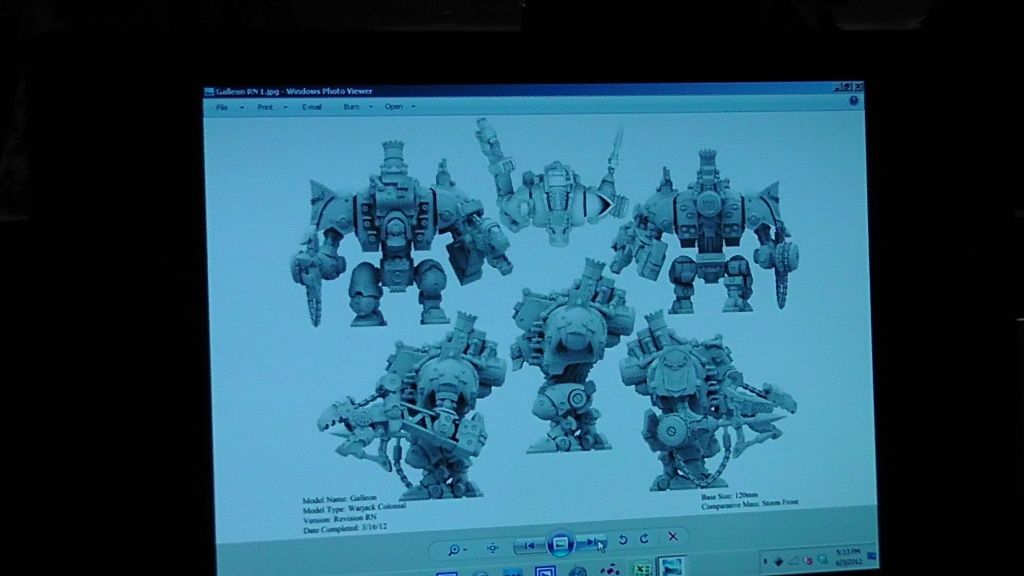Click the Actual Size icon
This screenshot has height=576, width=1024.
pyautogui.click(x=492, y=548)
